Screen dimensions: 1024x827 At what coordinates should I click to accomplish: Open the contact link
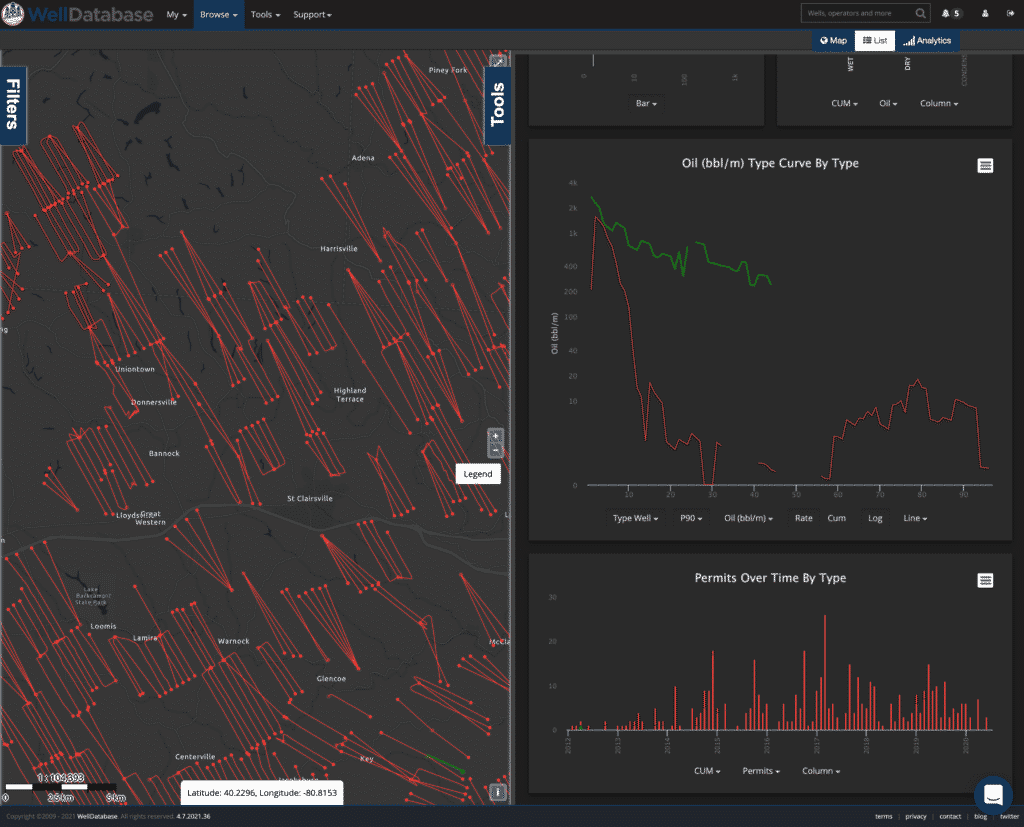pos(950,817)
